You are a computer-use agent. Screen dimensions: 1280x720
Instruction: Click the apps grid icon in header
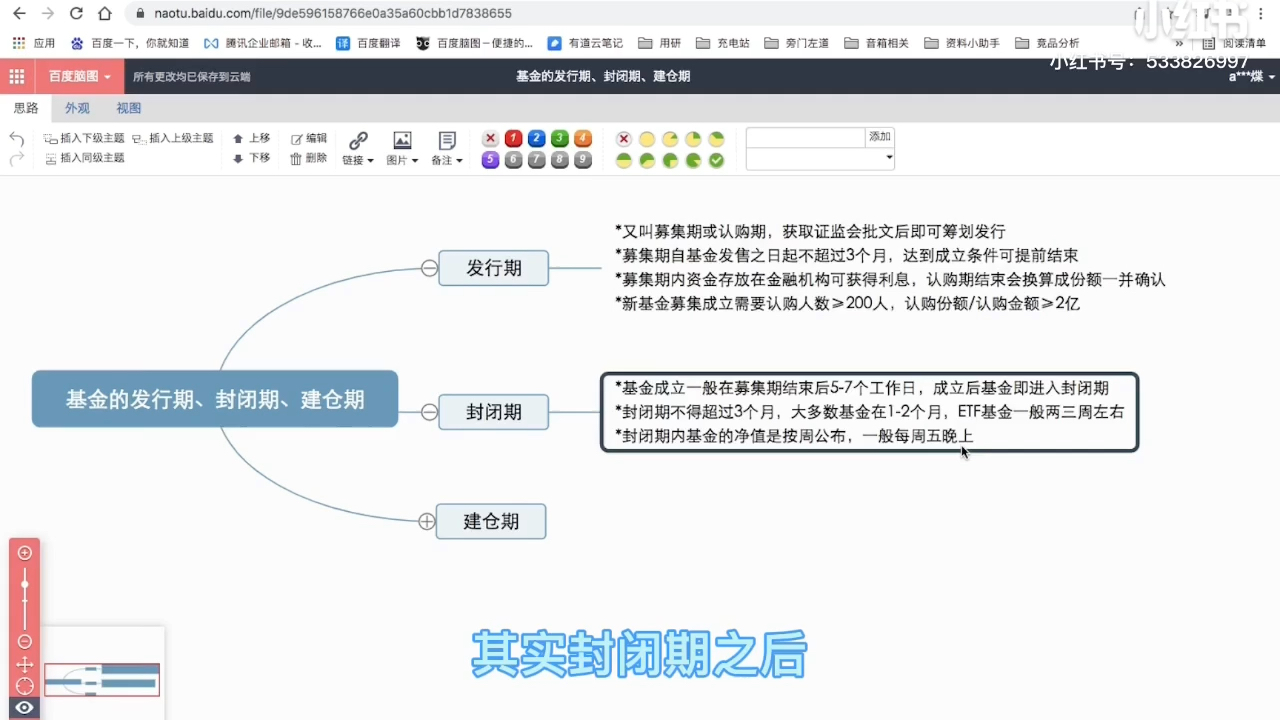pyautogui.click(x=17, y=76)
